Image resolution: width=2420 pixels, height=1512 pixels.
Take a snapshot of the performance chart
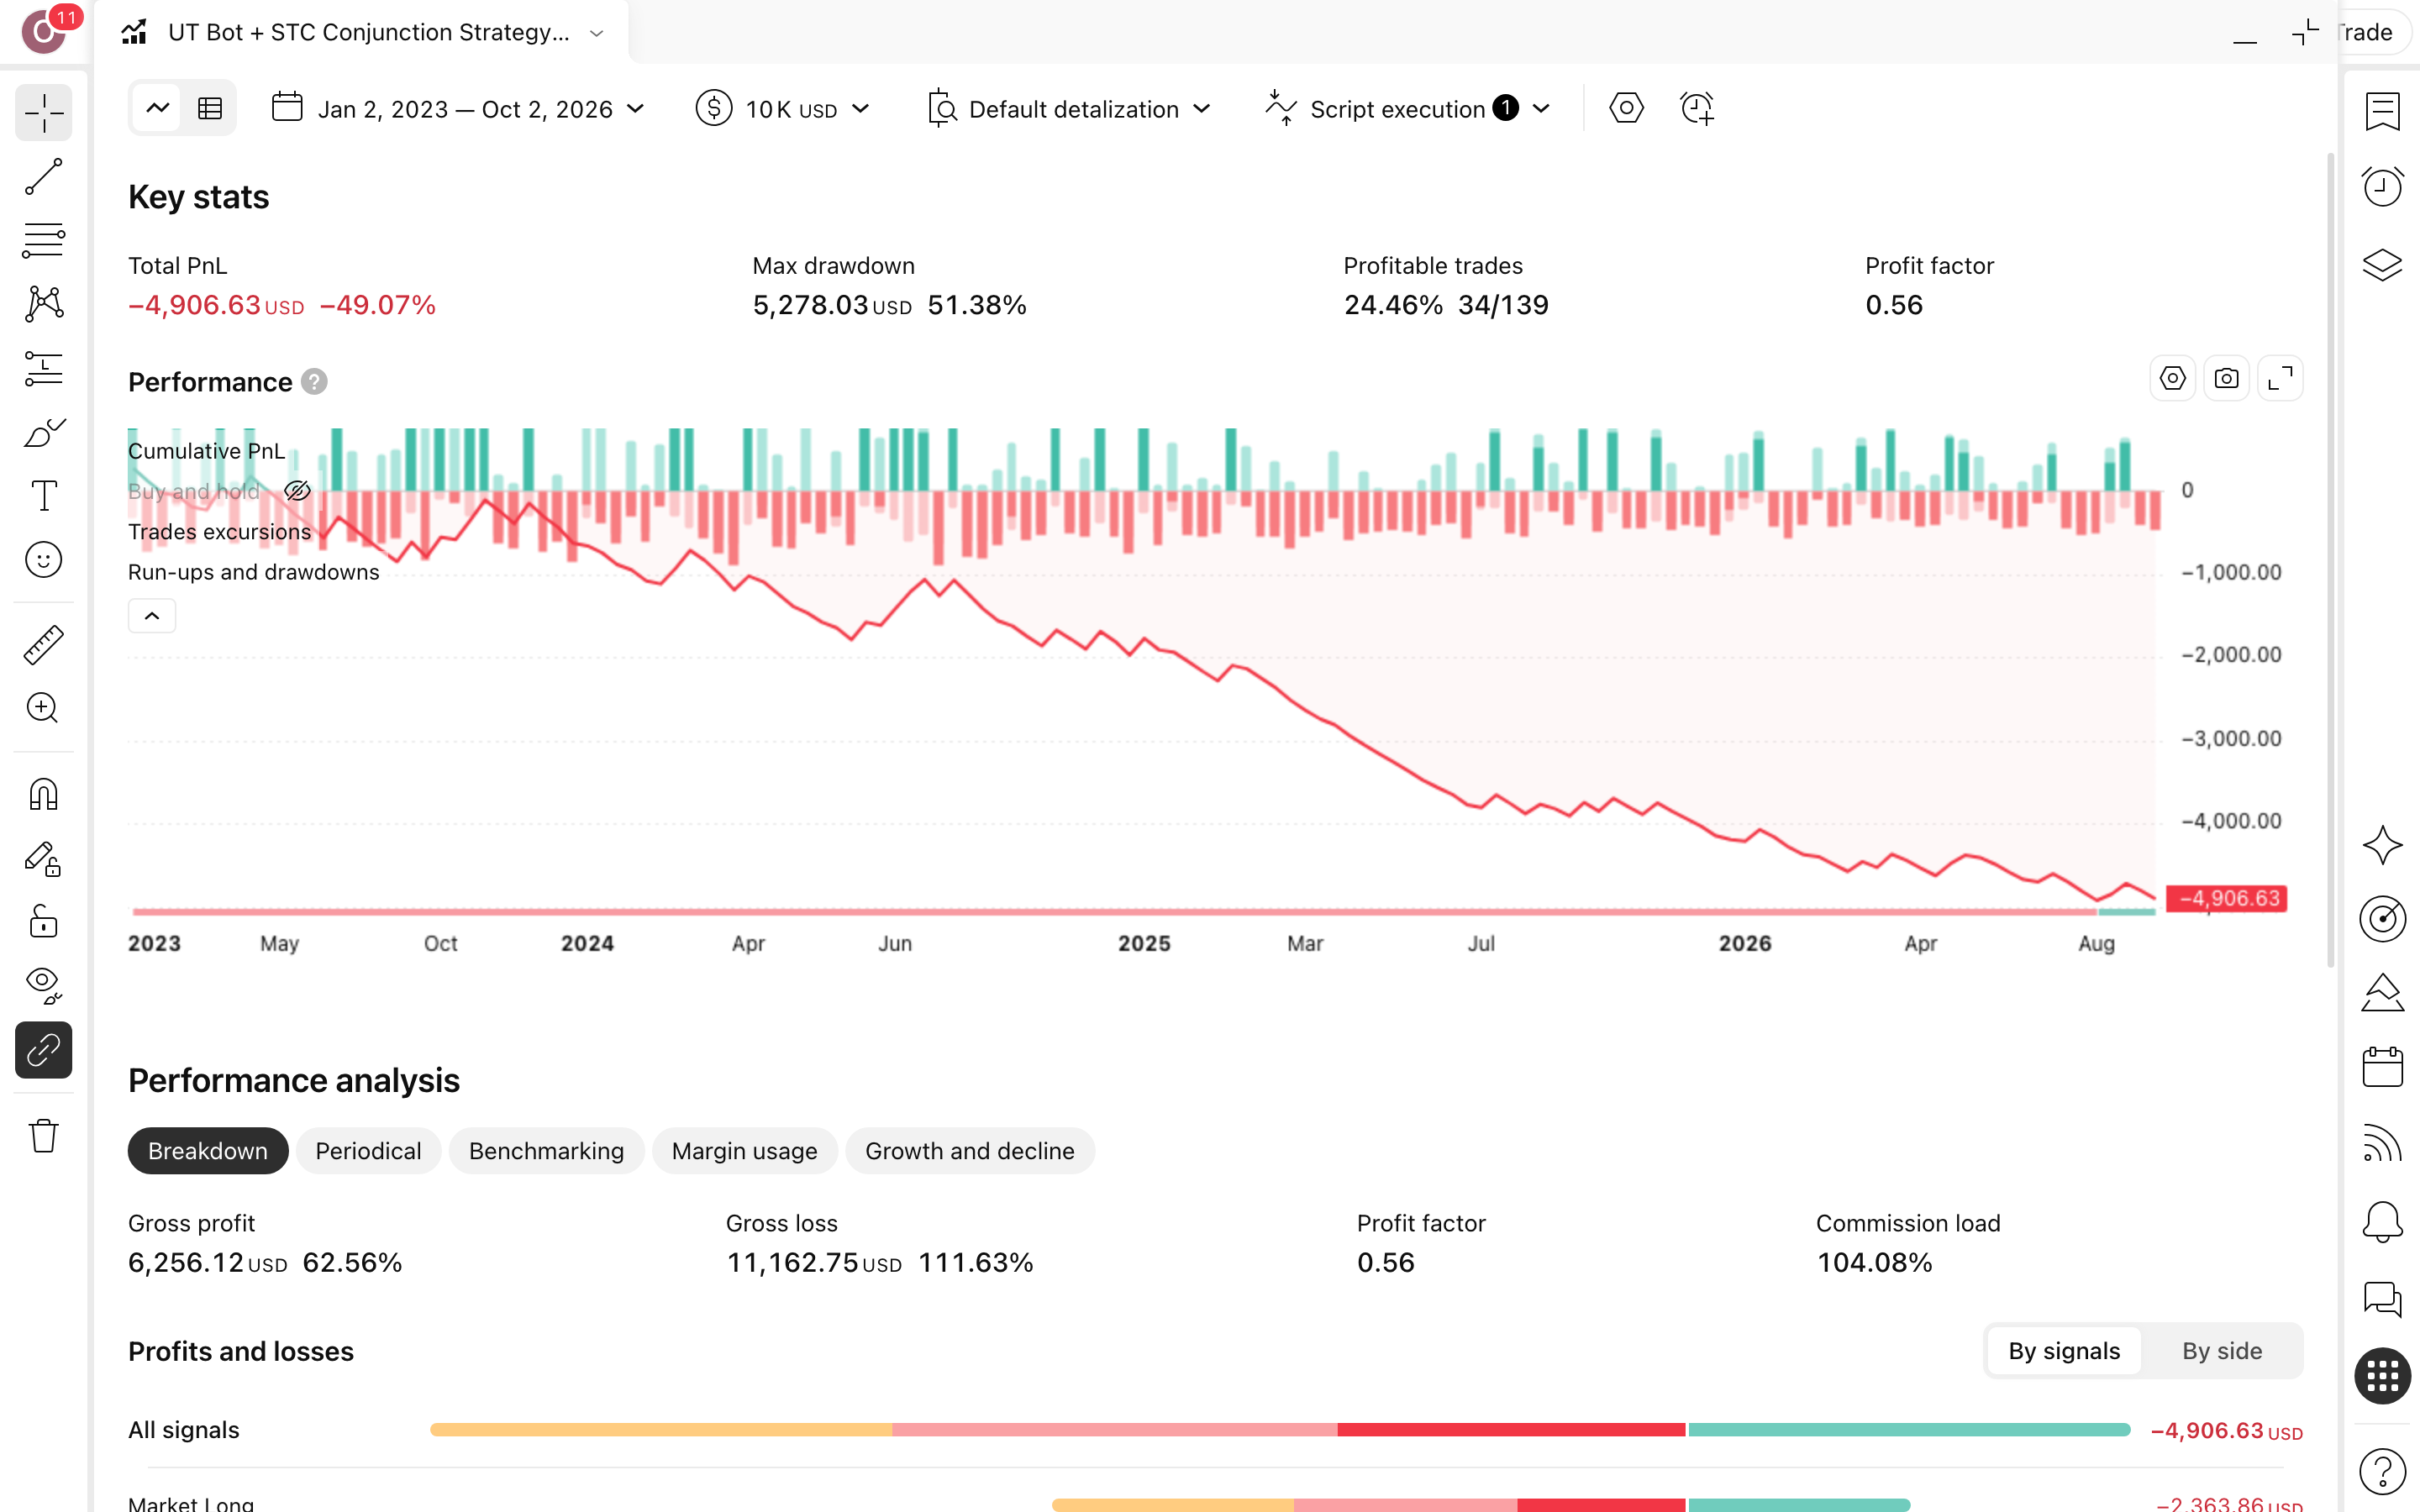[2226, 379]
